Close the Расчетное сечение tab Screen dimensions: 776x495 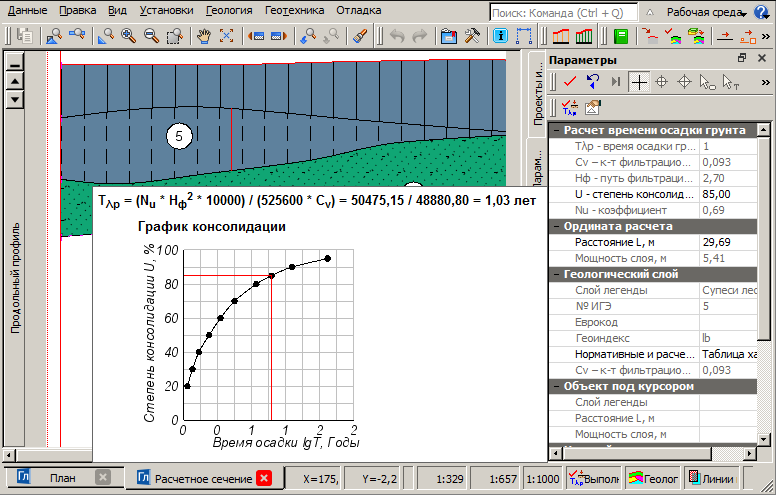264,479
